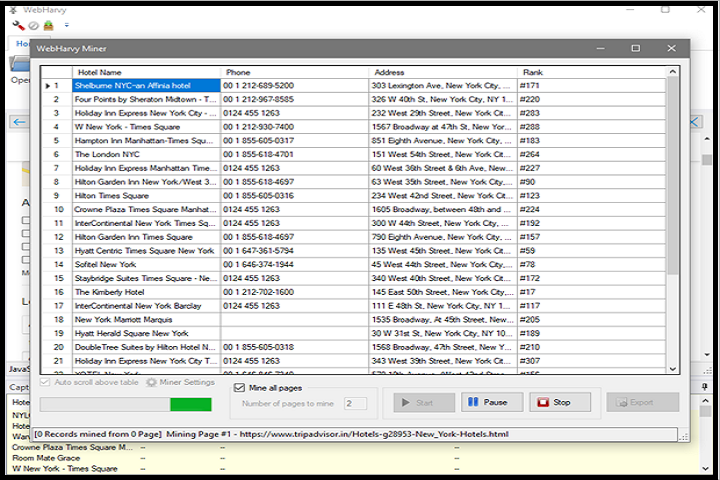The image size is (720, 480).
Task: Click the Phone column header
Action: pos(294,73)
